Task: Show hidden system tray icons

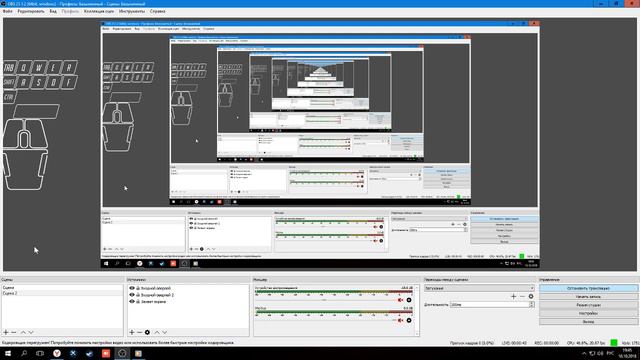Action: tap(584, 353)
